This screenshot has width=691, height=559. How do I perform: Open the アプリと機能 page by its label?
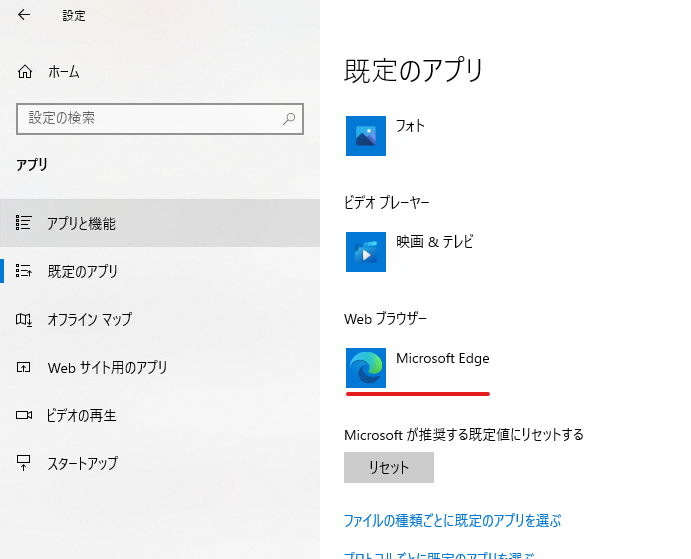(81, 223)
